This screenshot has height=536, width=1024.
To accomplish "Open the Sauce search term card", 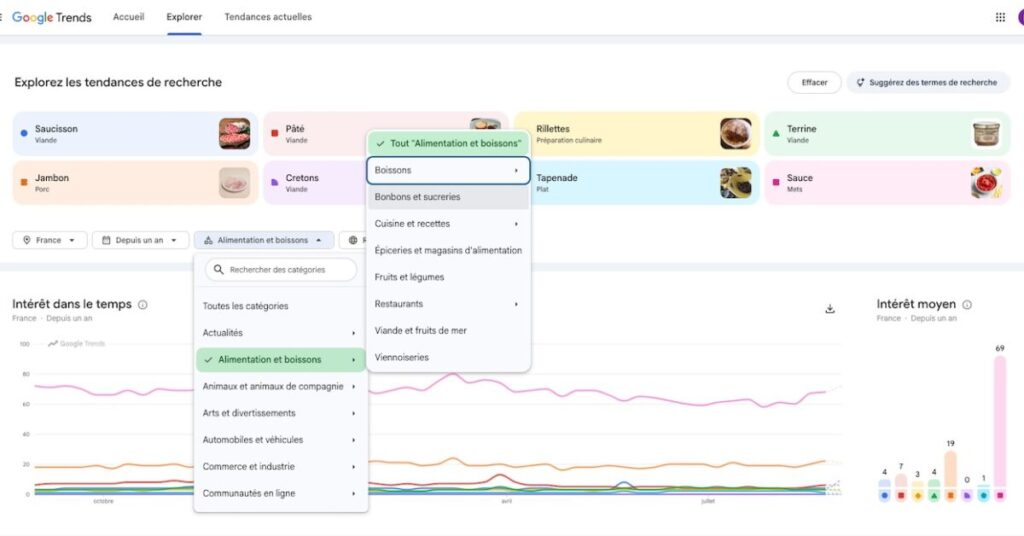I will pyautogui.click(x=887, y=183).
